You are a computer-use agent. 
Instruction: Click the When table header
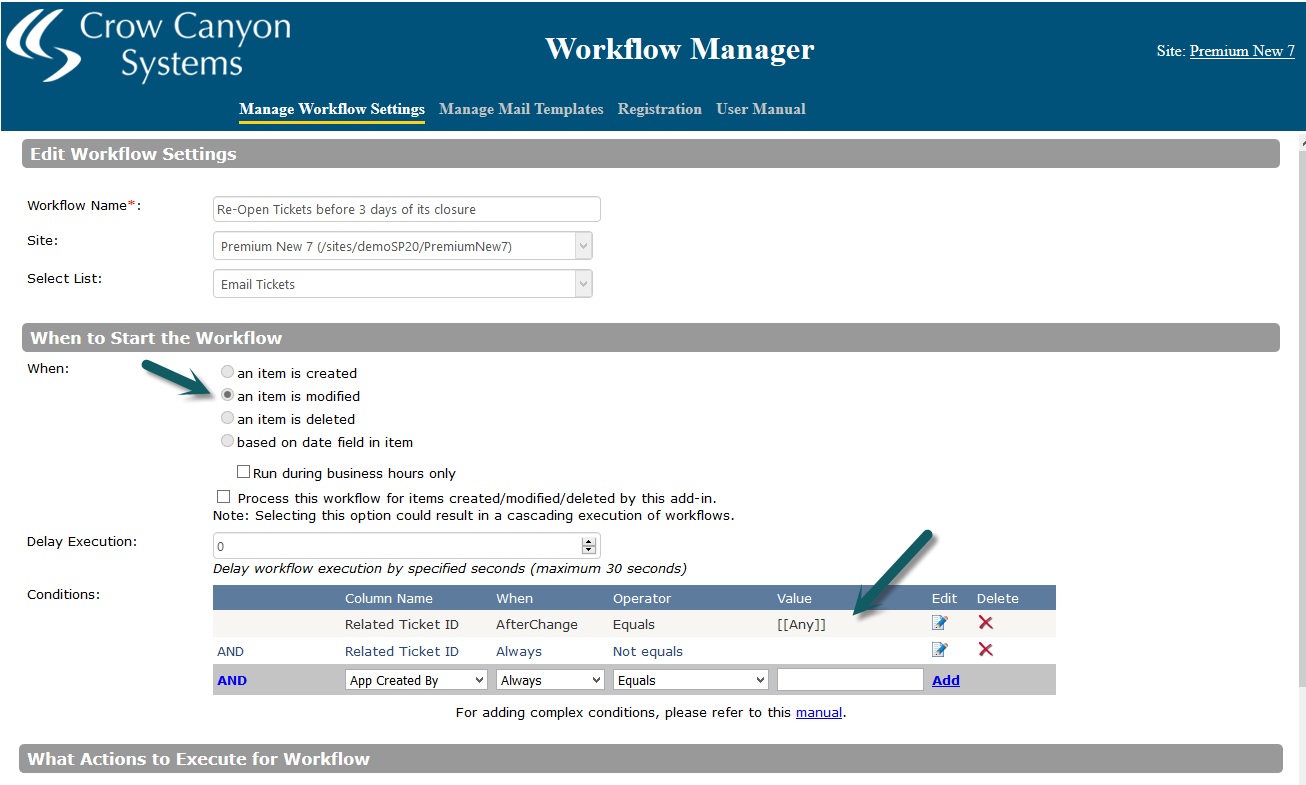point(515,598)
